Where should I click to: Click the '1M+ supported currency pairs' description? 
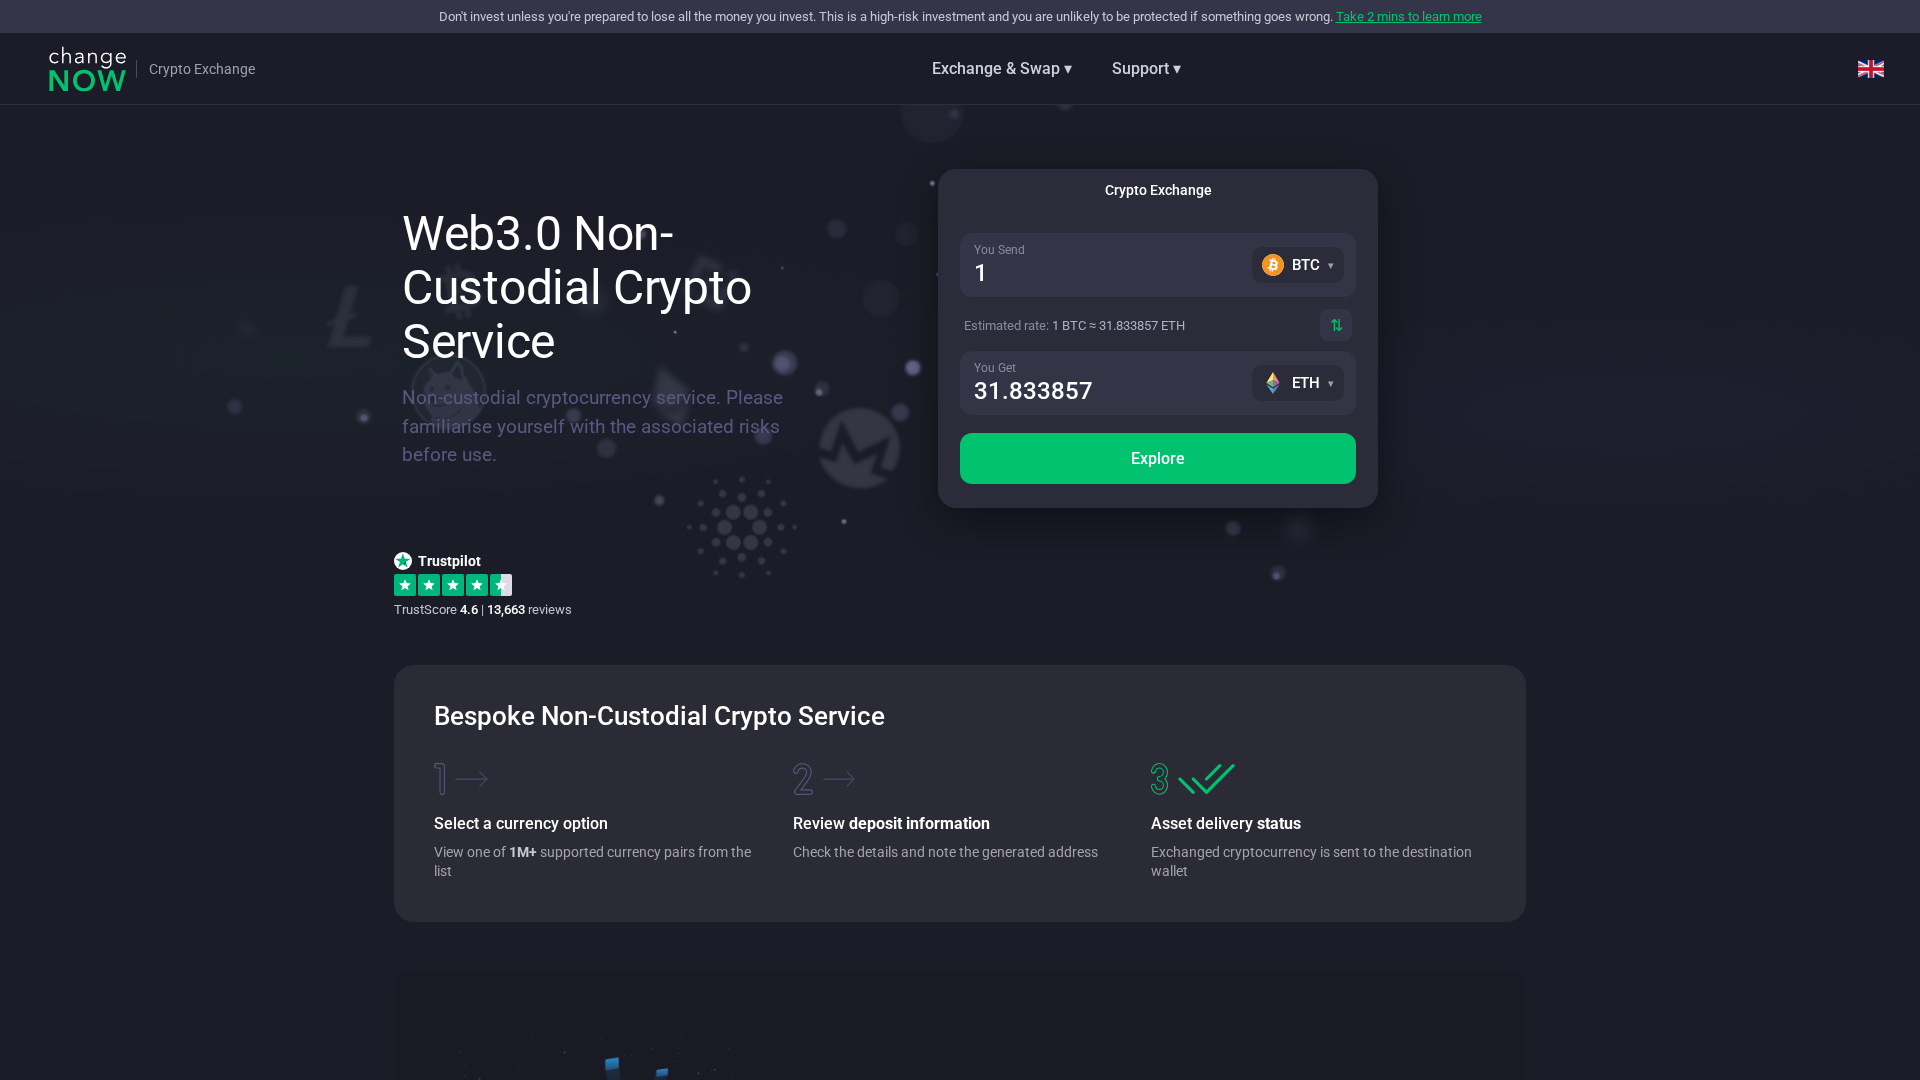[x=593, y=862]
